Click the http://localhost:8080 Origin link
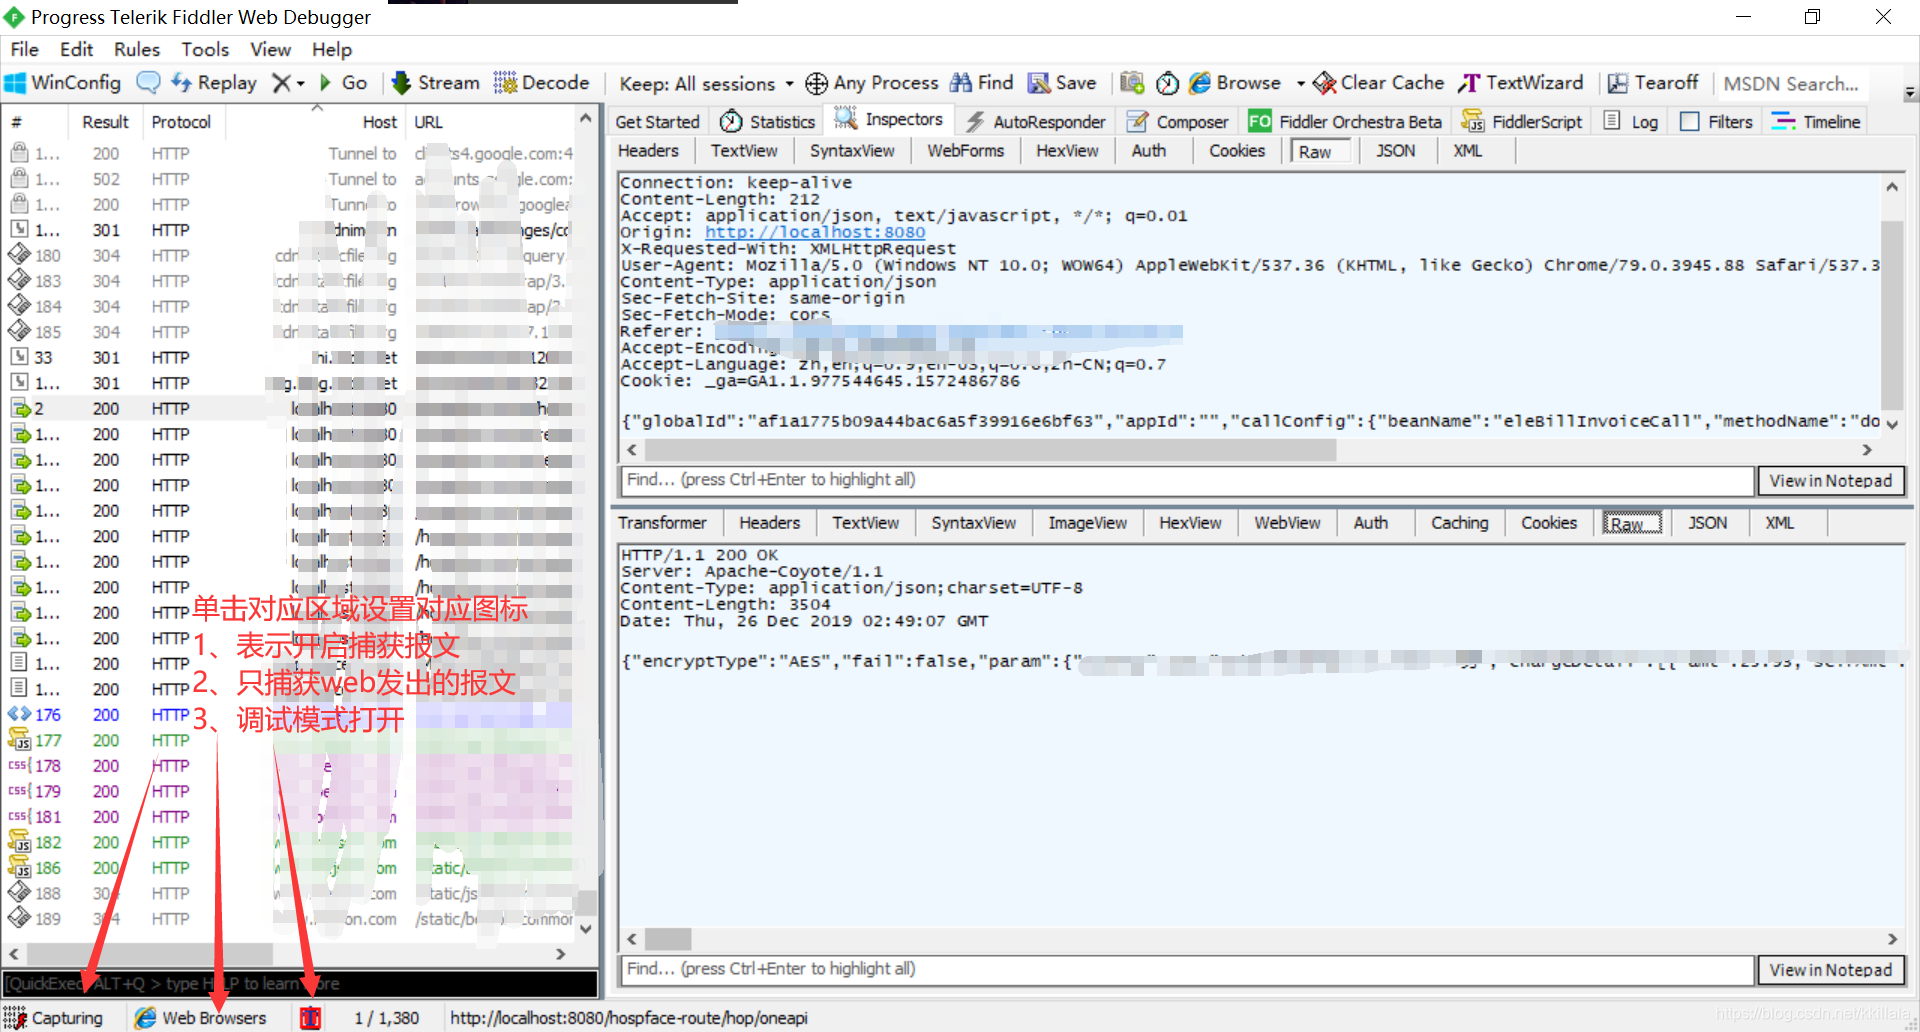Viewport: 1920px width, 1032px height. 815,232
